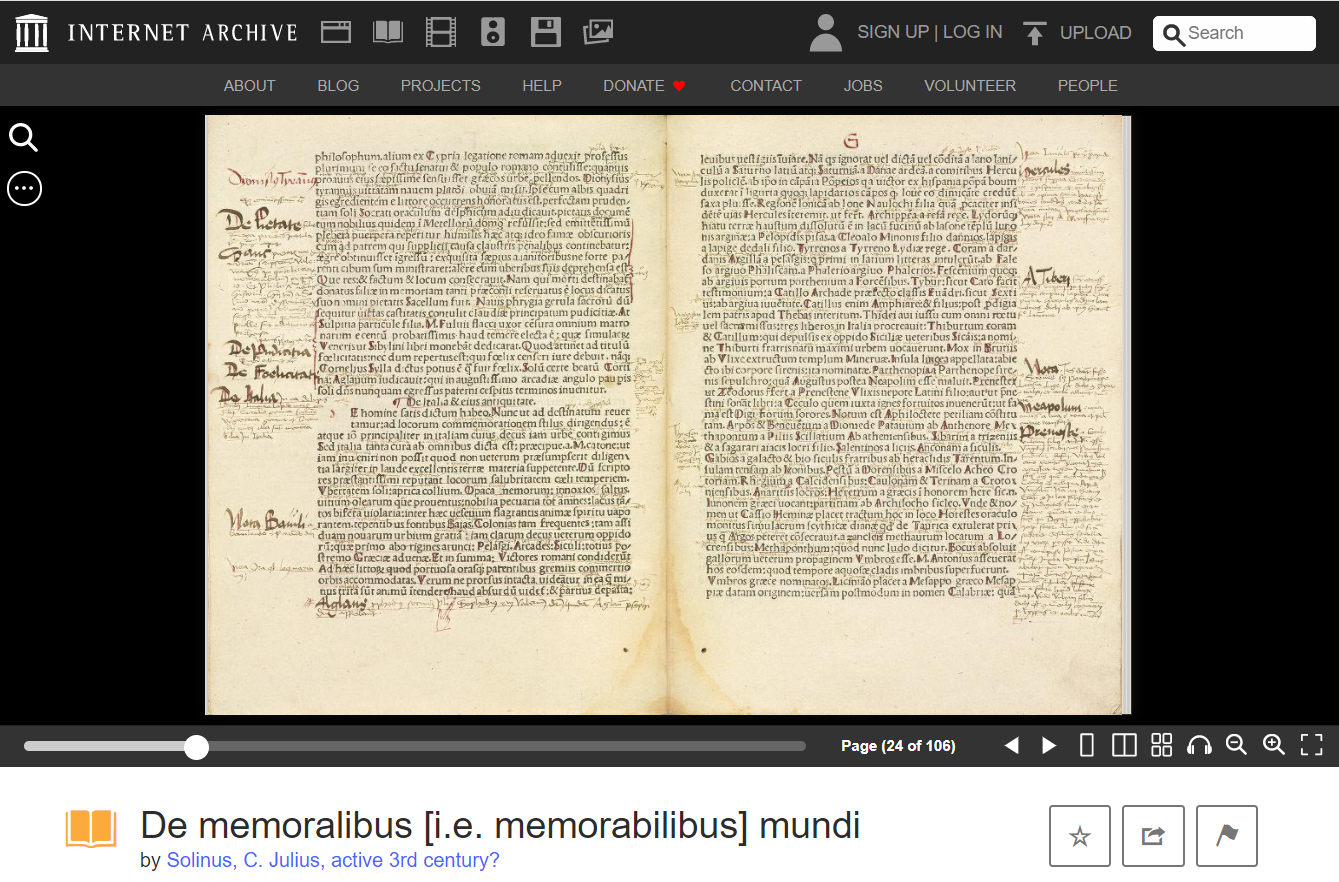Switch to one-page view
Screen dimensions: 1339x882
pos(1087,745)
